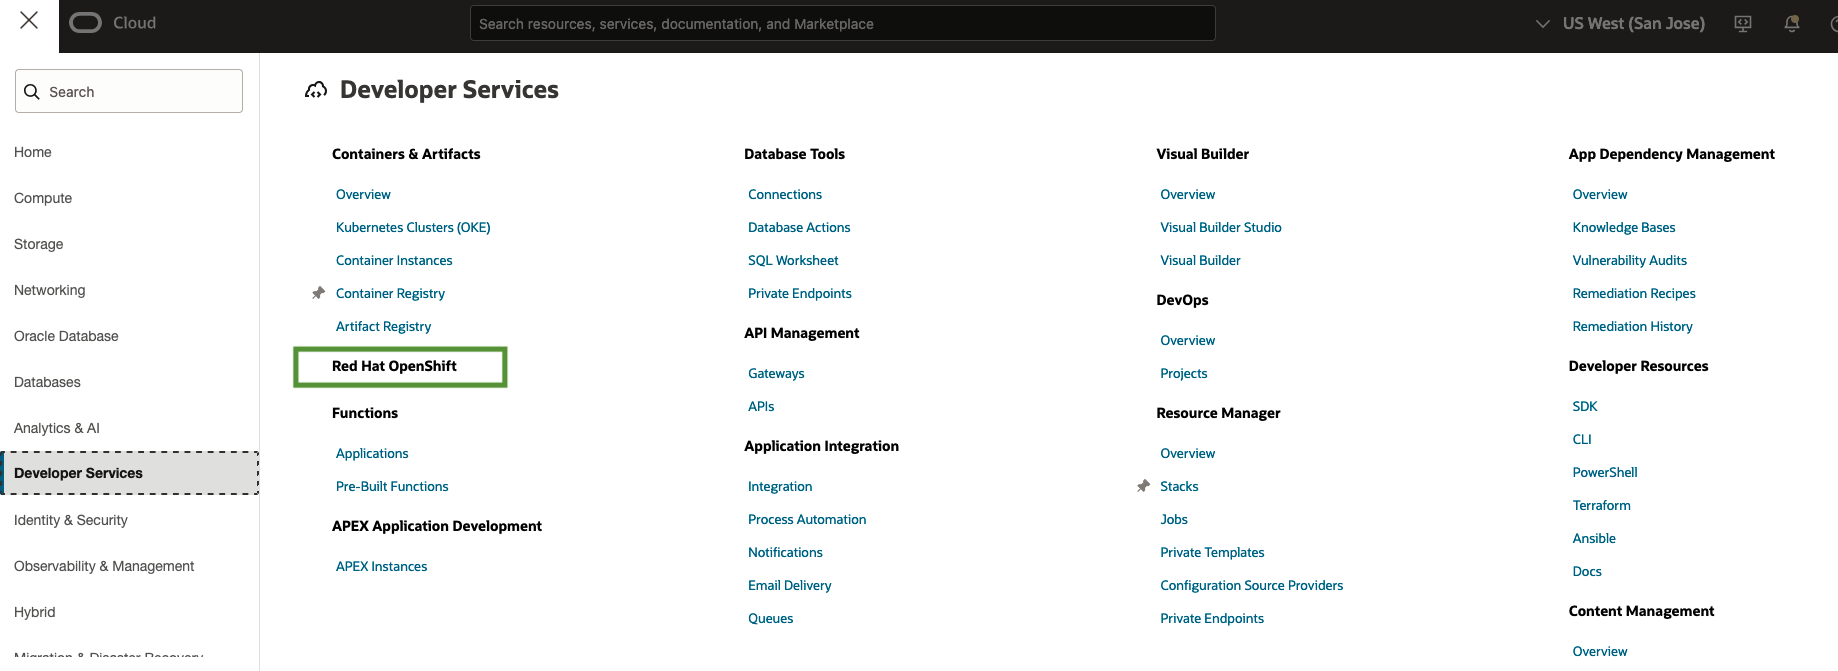The height and width of the screenshot is (671, 1838).
Task: Select Analytics & AI in the menu
Action: point(57,428)
